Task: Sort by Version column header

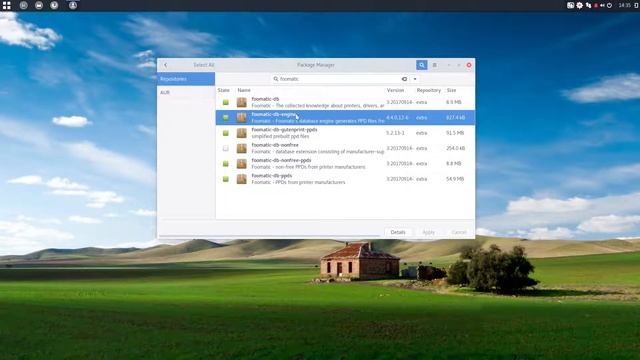Action: click(395, 90)
